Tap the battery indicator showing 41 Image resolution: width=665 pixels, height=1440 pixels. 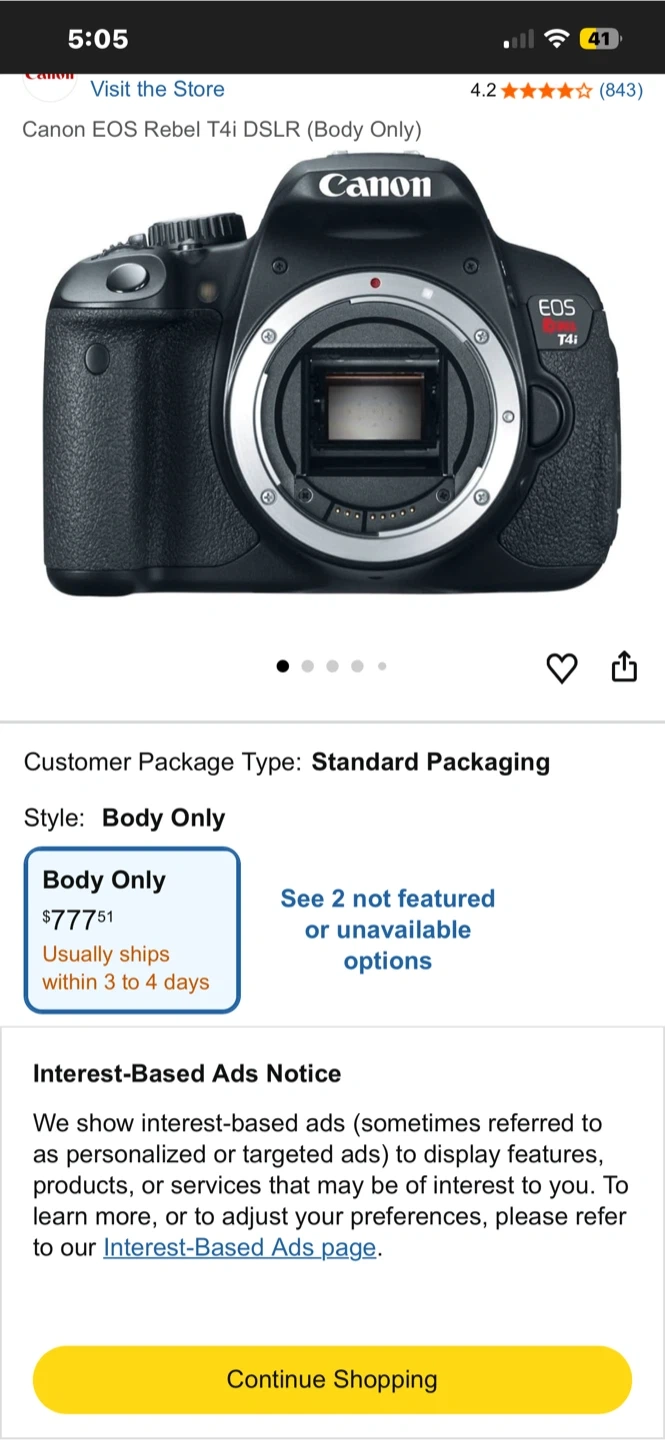pos(600,39)
